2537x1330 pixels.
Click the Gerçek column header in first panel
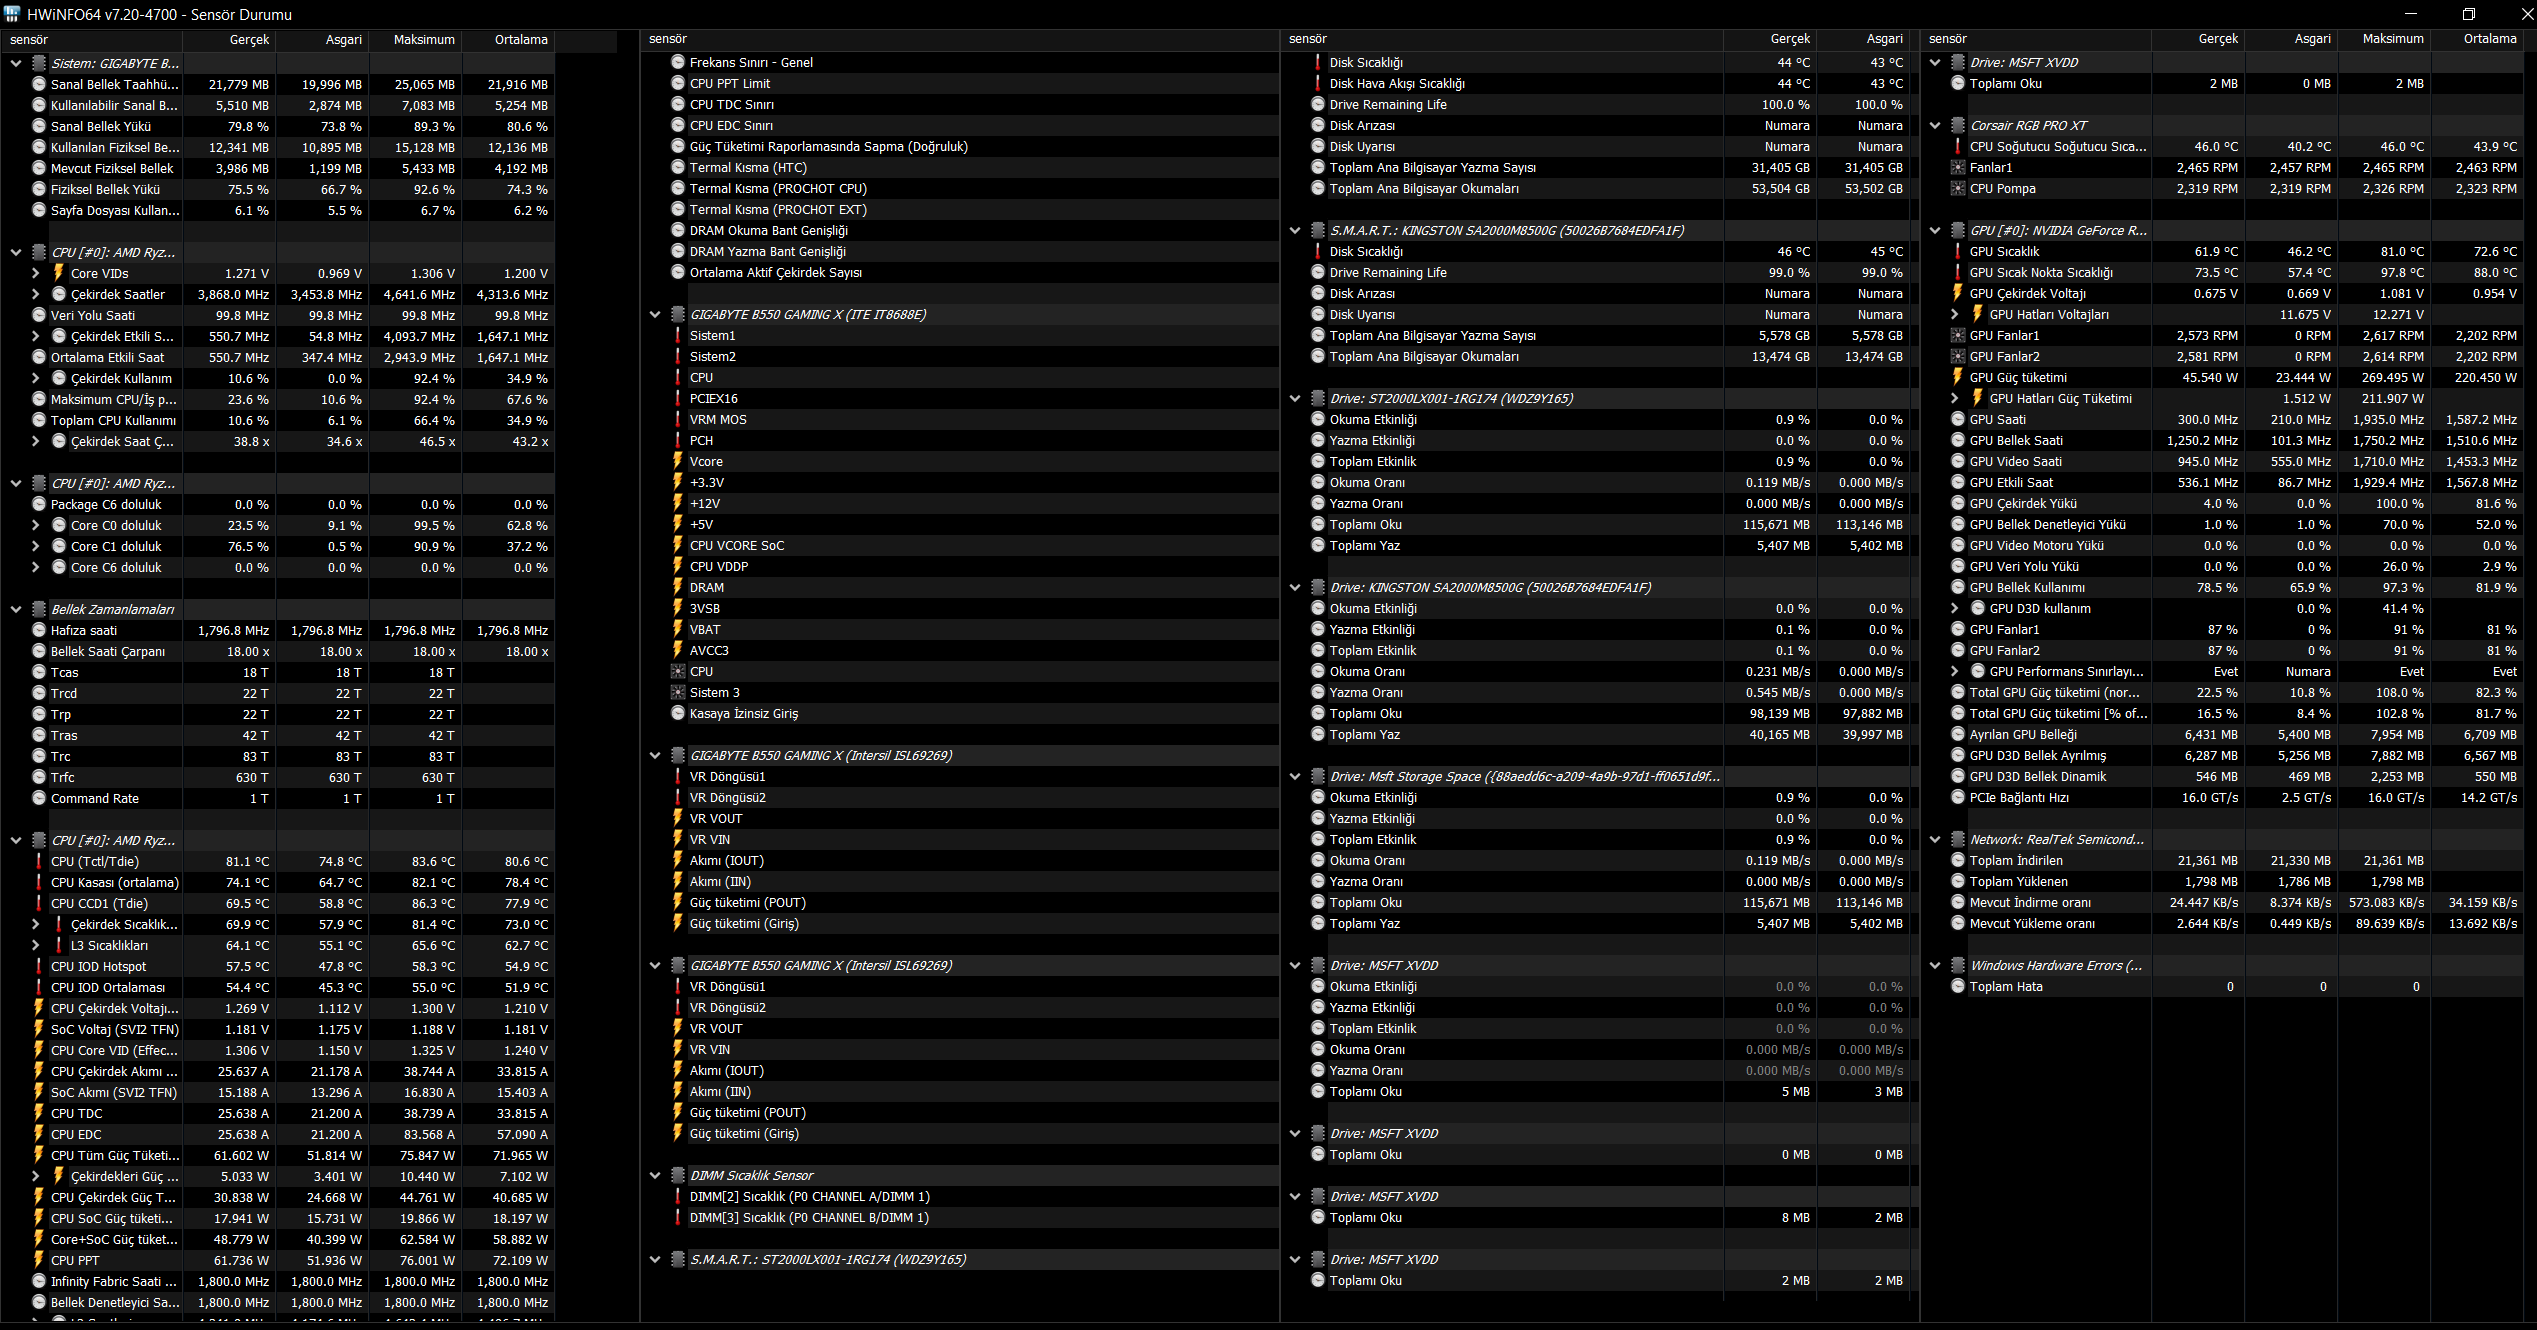click(229, 40)
